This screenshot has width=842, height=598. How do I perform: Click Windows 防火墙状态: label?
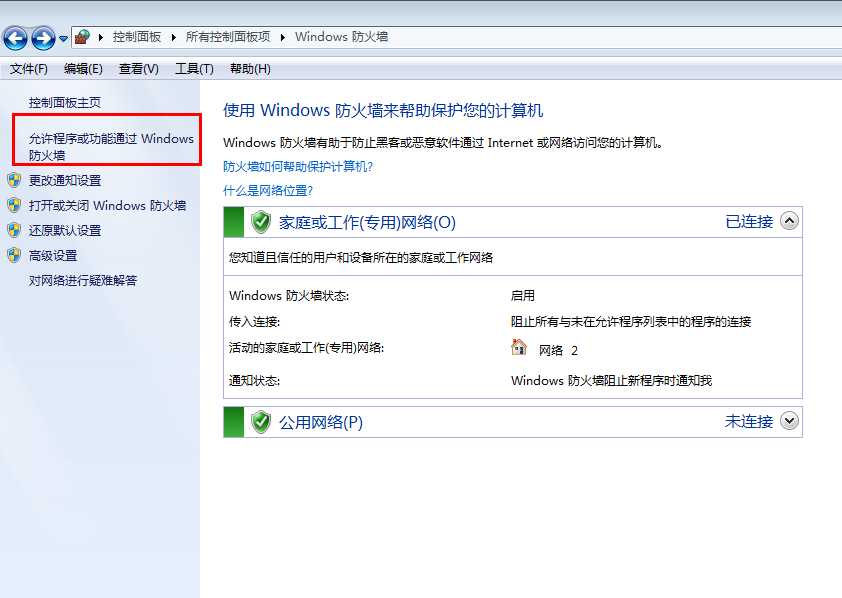[289, 295]
